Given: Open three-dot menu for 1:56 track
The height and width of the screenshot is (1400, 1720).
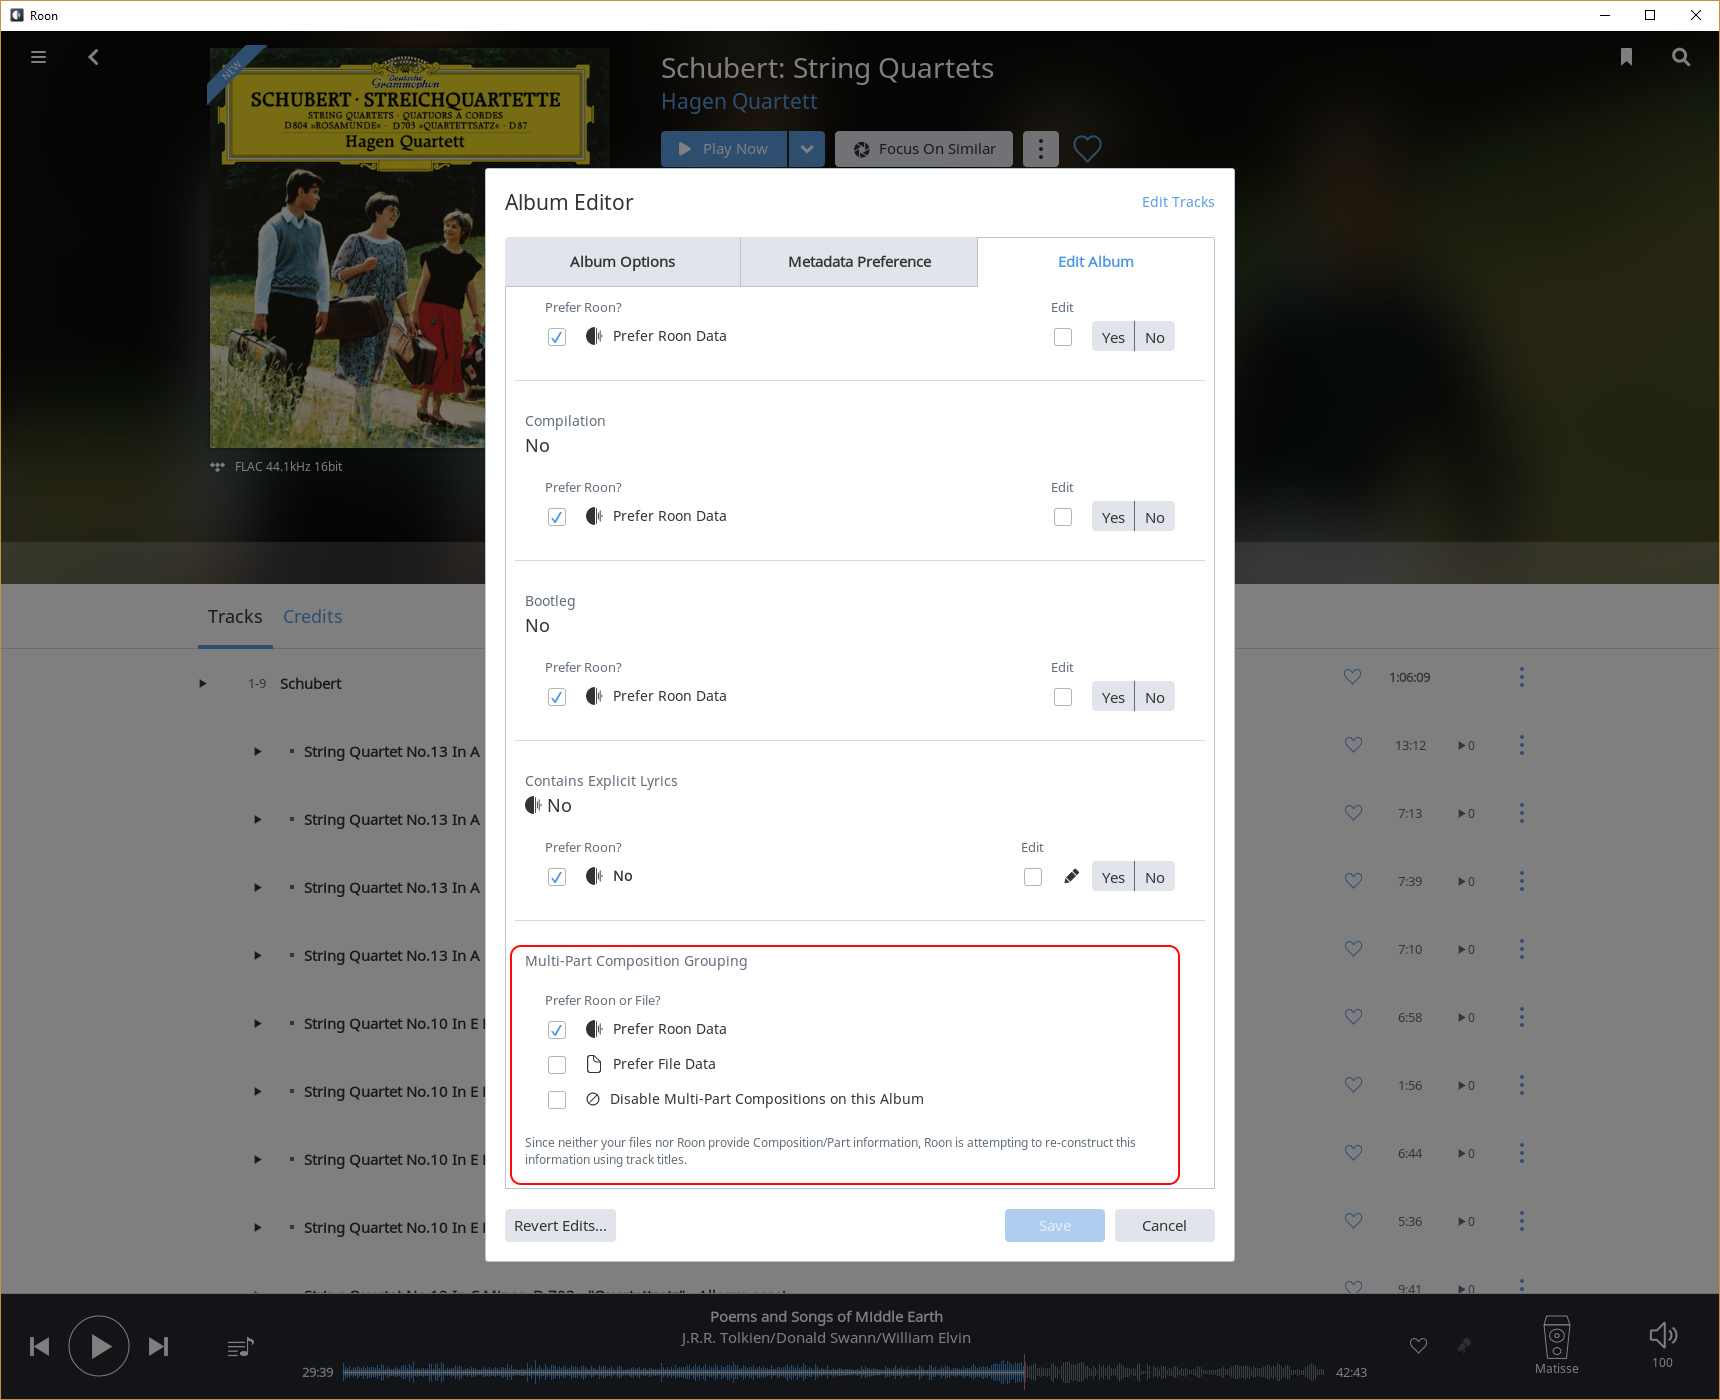Looking at the screenshot, I should [x=1522, y=1085].
